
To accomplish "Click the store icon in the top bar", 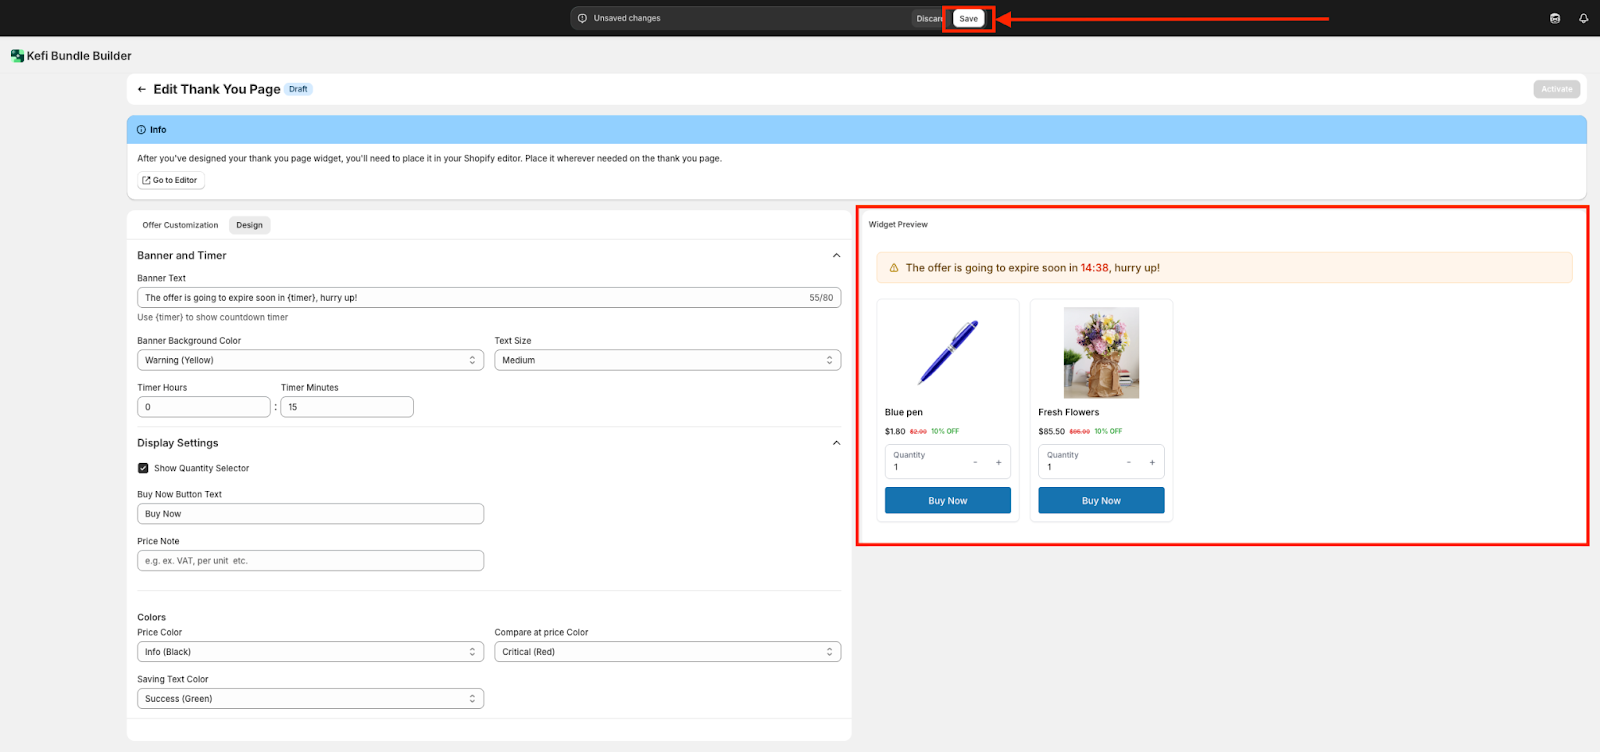I will click(1555, 18).
